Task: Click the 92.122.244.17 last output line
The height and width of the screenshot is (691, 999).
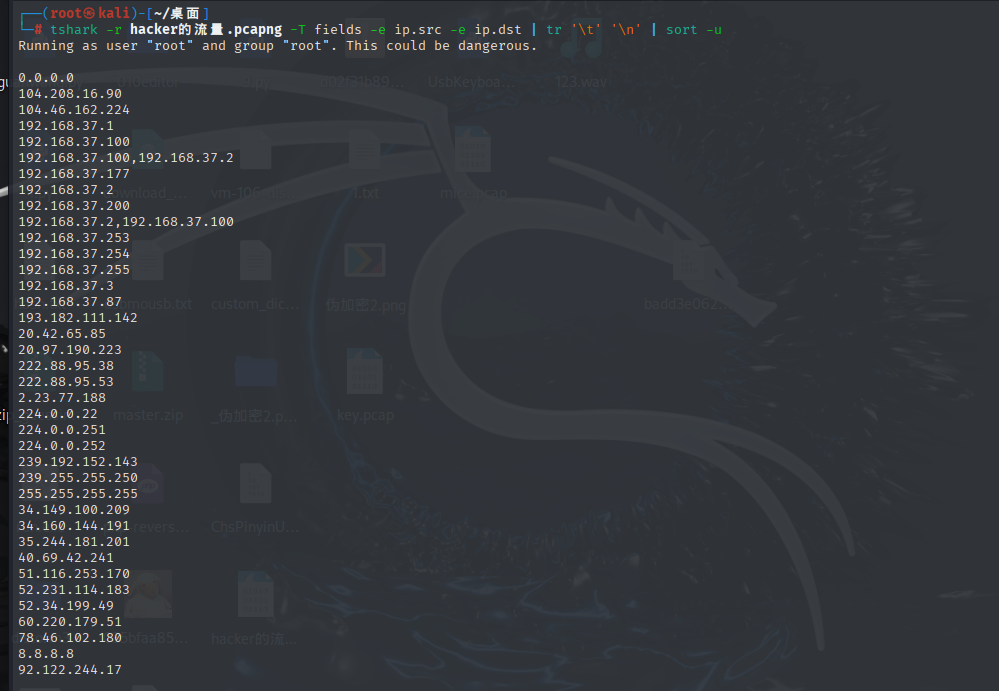Action: (x=70, y=669)
